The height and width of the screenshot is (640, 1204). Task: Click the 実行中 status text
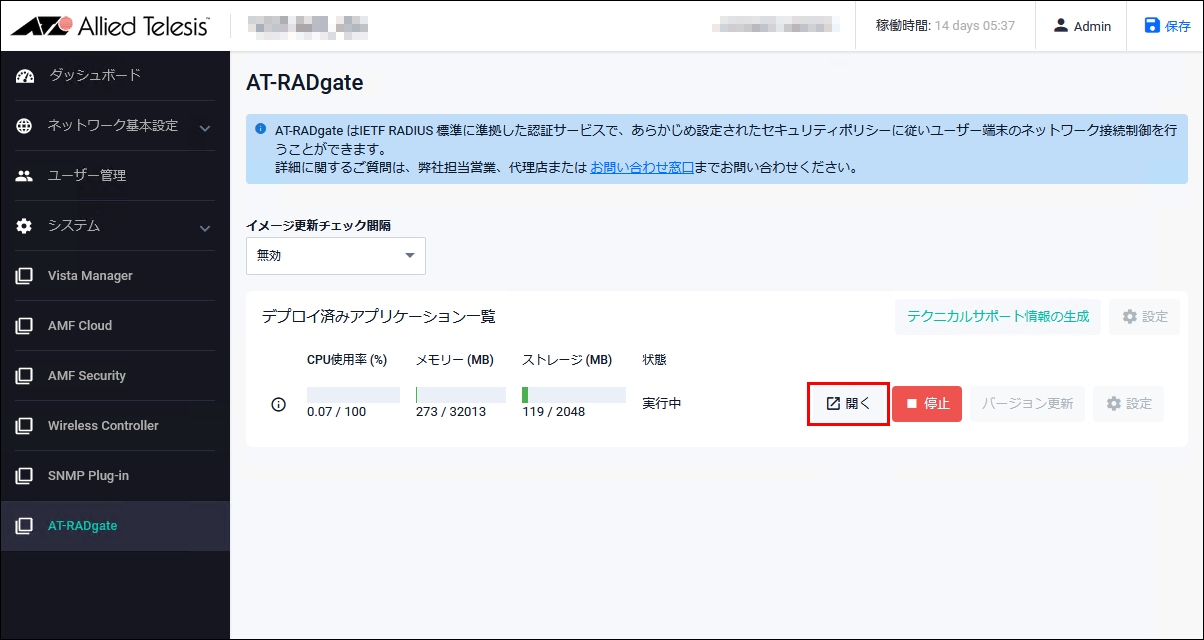coord(661,404)
